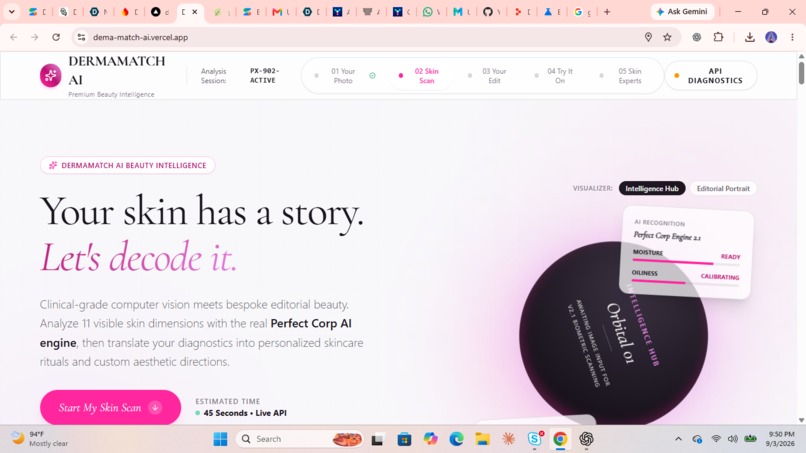The height and width of the screenshot is (453, 806).
Task: Open the weather widget showing 94°F
Action: click(x=40, y=439)
